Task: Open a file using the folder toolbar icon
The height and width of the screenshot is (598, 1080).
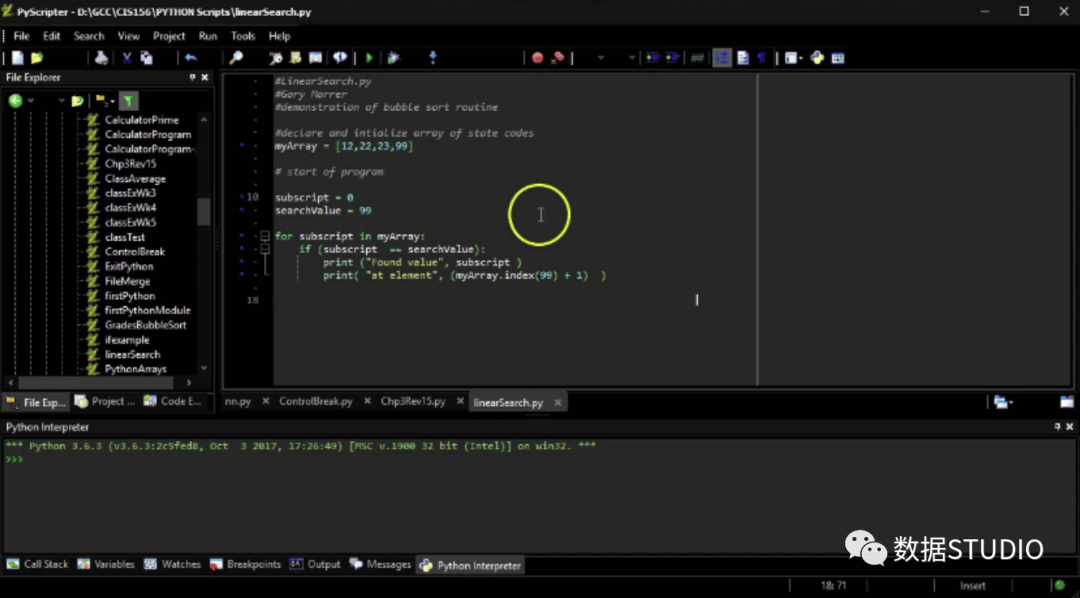Action: [x=37, y=58]
